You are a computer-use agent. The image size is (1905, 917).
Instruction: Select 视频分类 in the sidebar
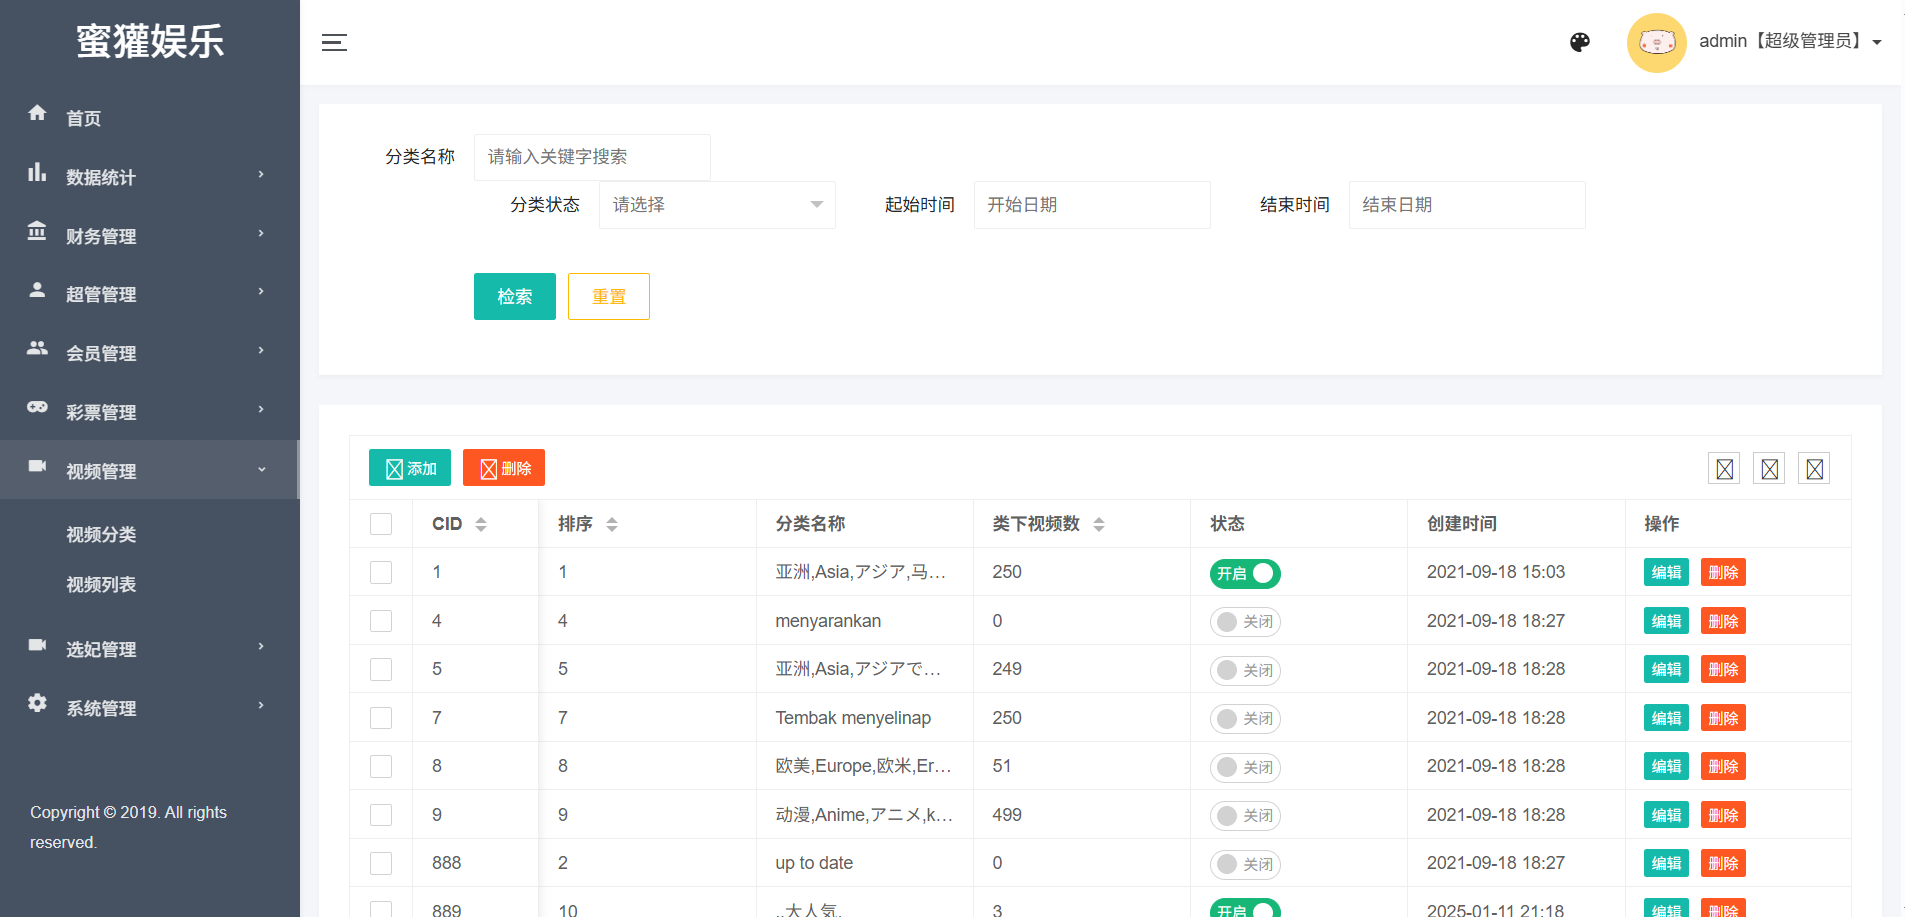click(101, 535)
